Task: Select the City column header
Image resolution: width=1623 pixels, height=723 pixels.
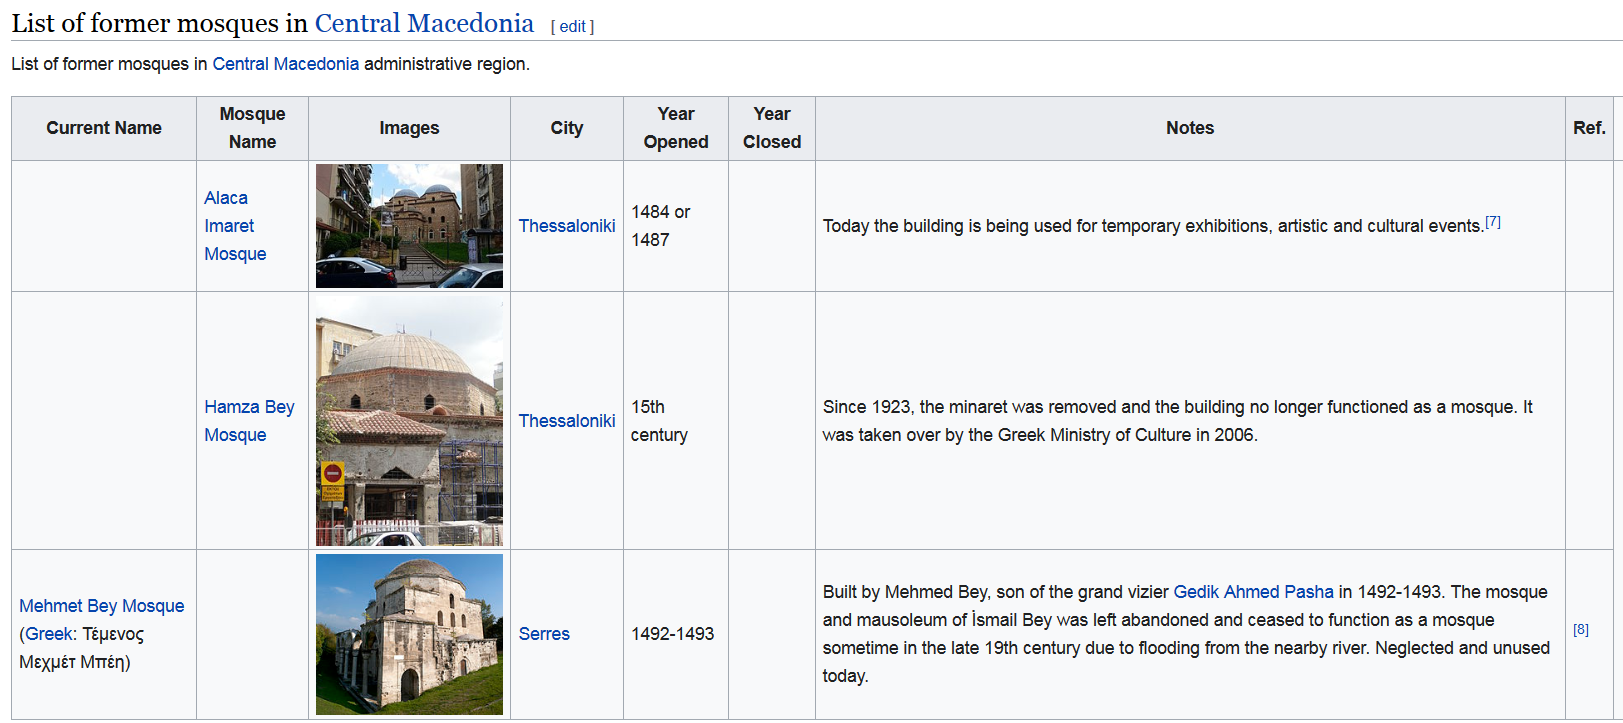Action: 567,128
